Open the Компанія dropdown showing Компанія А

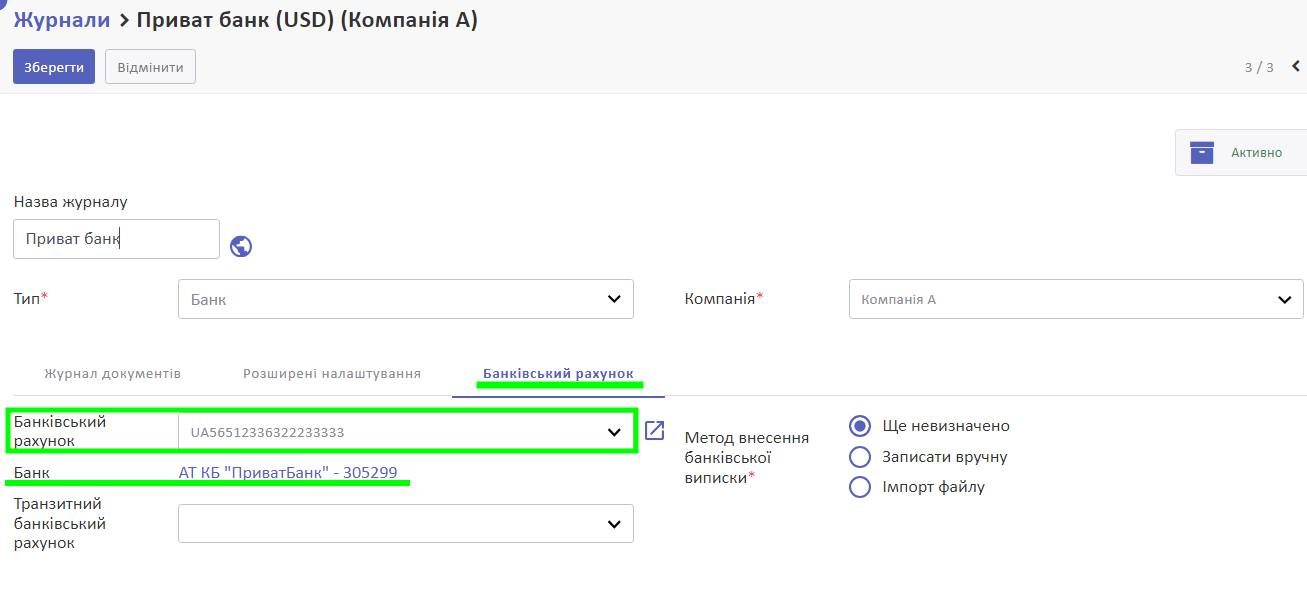[x=1076, y=299]
